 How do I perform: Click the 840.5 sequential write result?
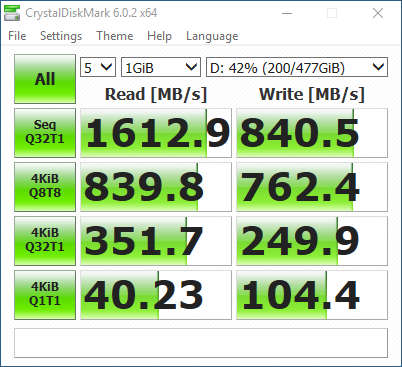coord(312,133)
